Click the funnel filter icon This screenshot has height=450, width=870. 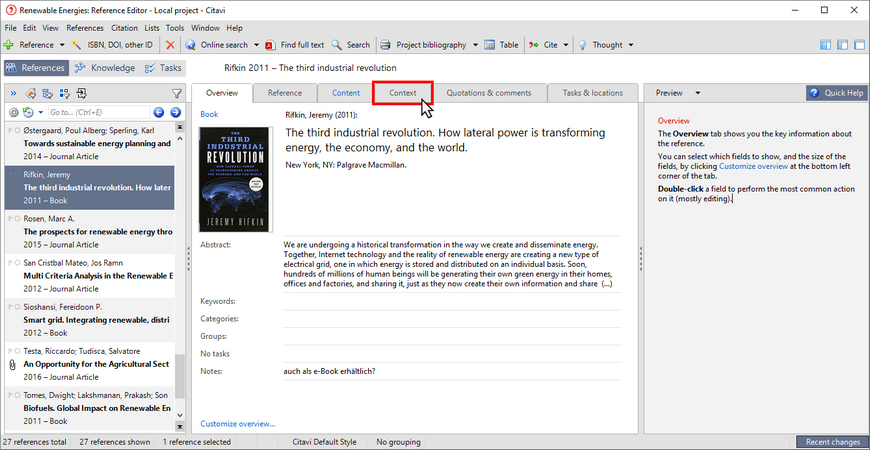click(x=176, y=93)
